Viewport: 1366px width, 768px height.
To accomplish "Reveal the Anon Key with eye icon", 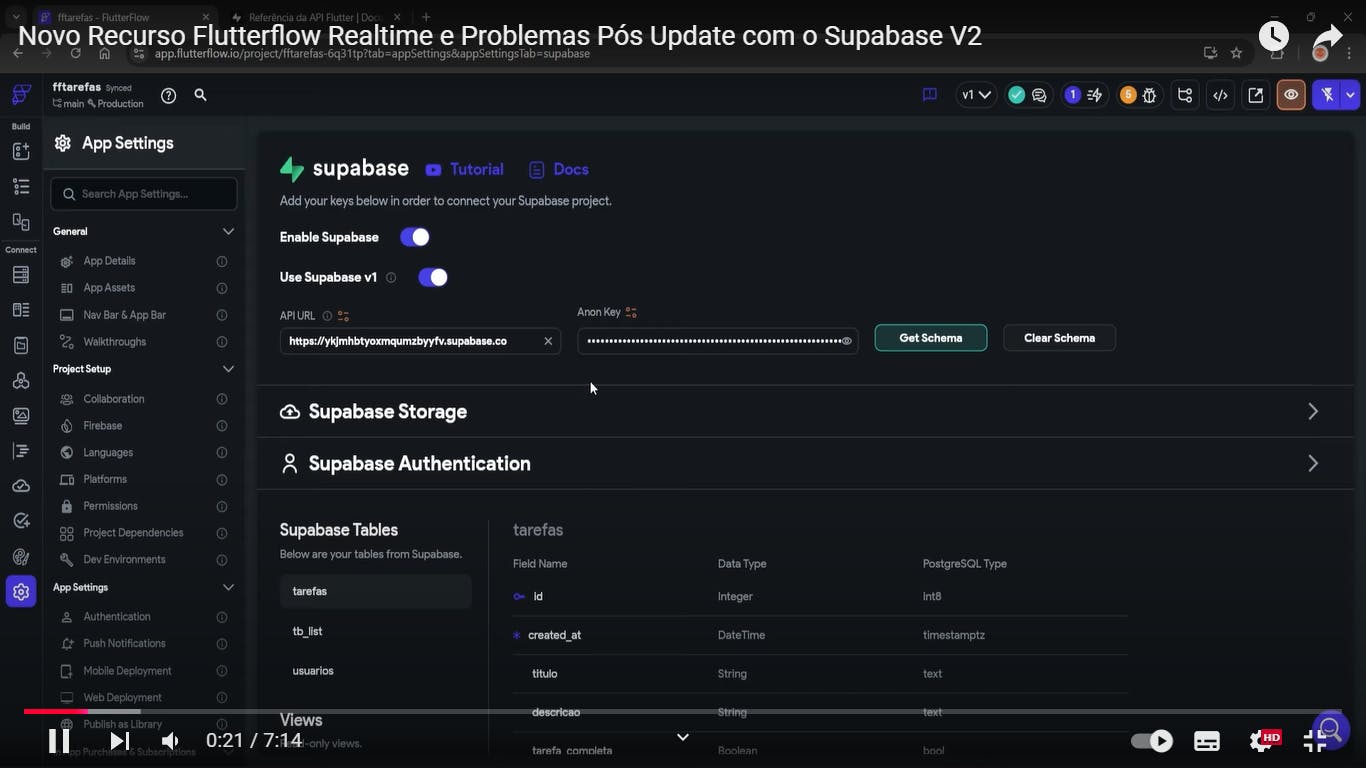I will coord(846,341).
